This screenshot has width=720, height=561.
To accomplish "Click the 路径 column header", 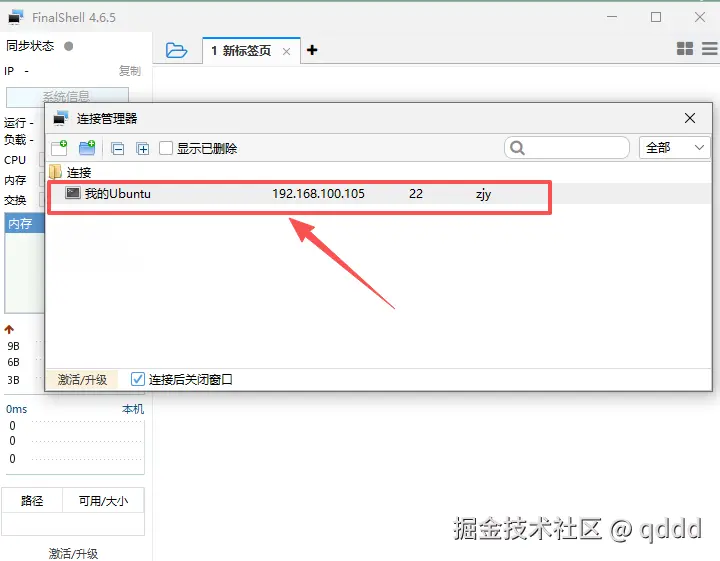I will pos(32,500).
